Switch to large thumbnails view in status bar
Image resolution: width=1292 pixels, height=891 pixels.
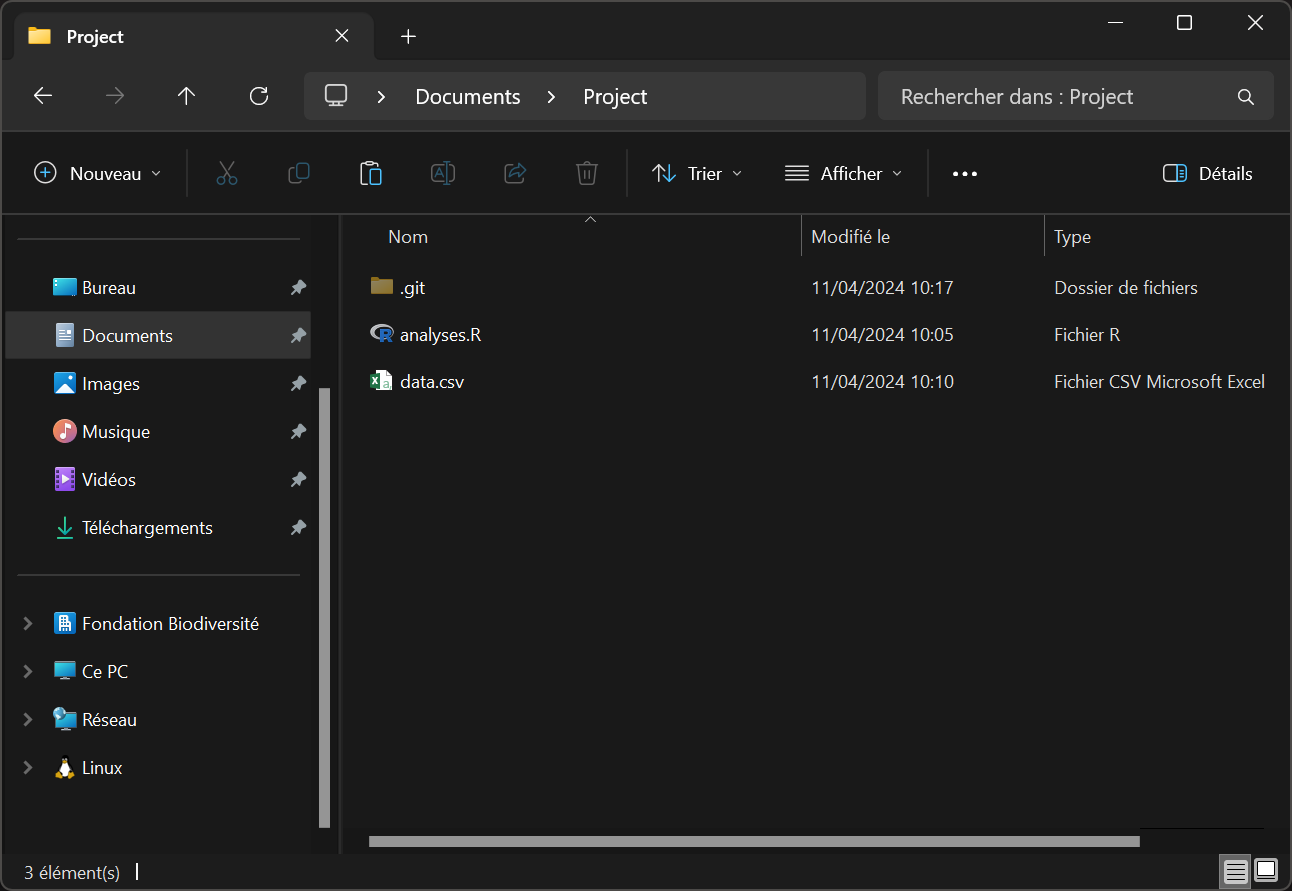pos(1266,871)
